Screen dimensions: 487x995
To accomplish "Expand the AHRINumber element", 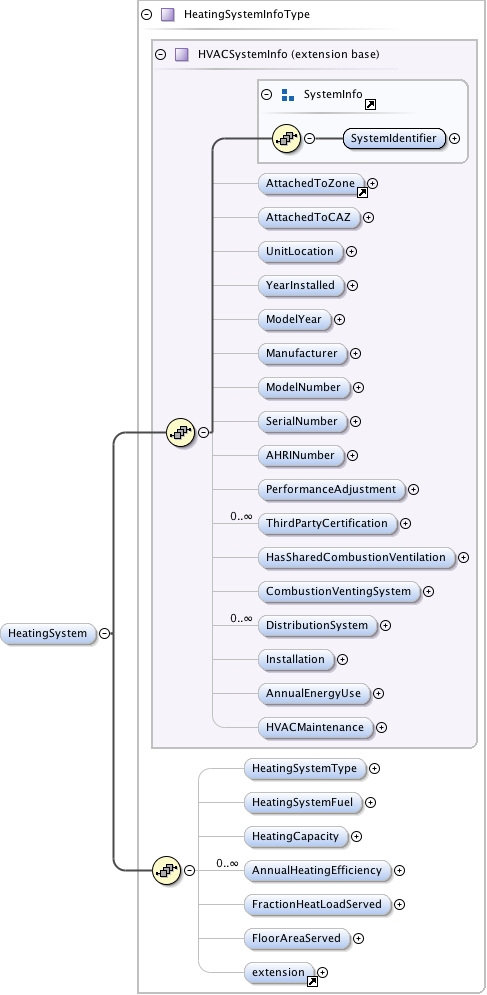I will [352, 455].
